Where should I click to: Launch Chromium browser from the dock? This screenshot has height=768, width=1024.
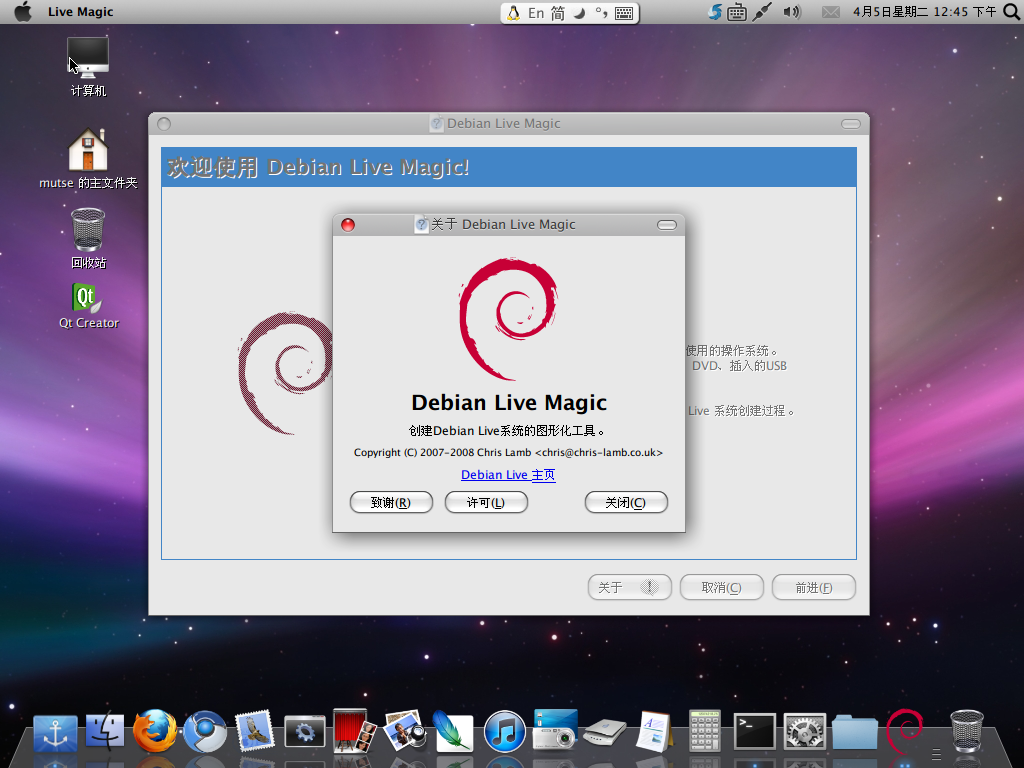205,731
